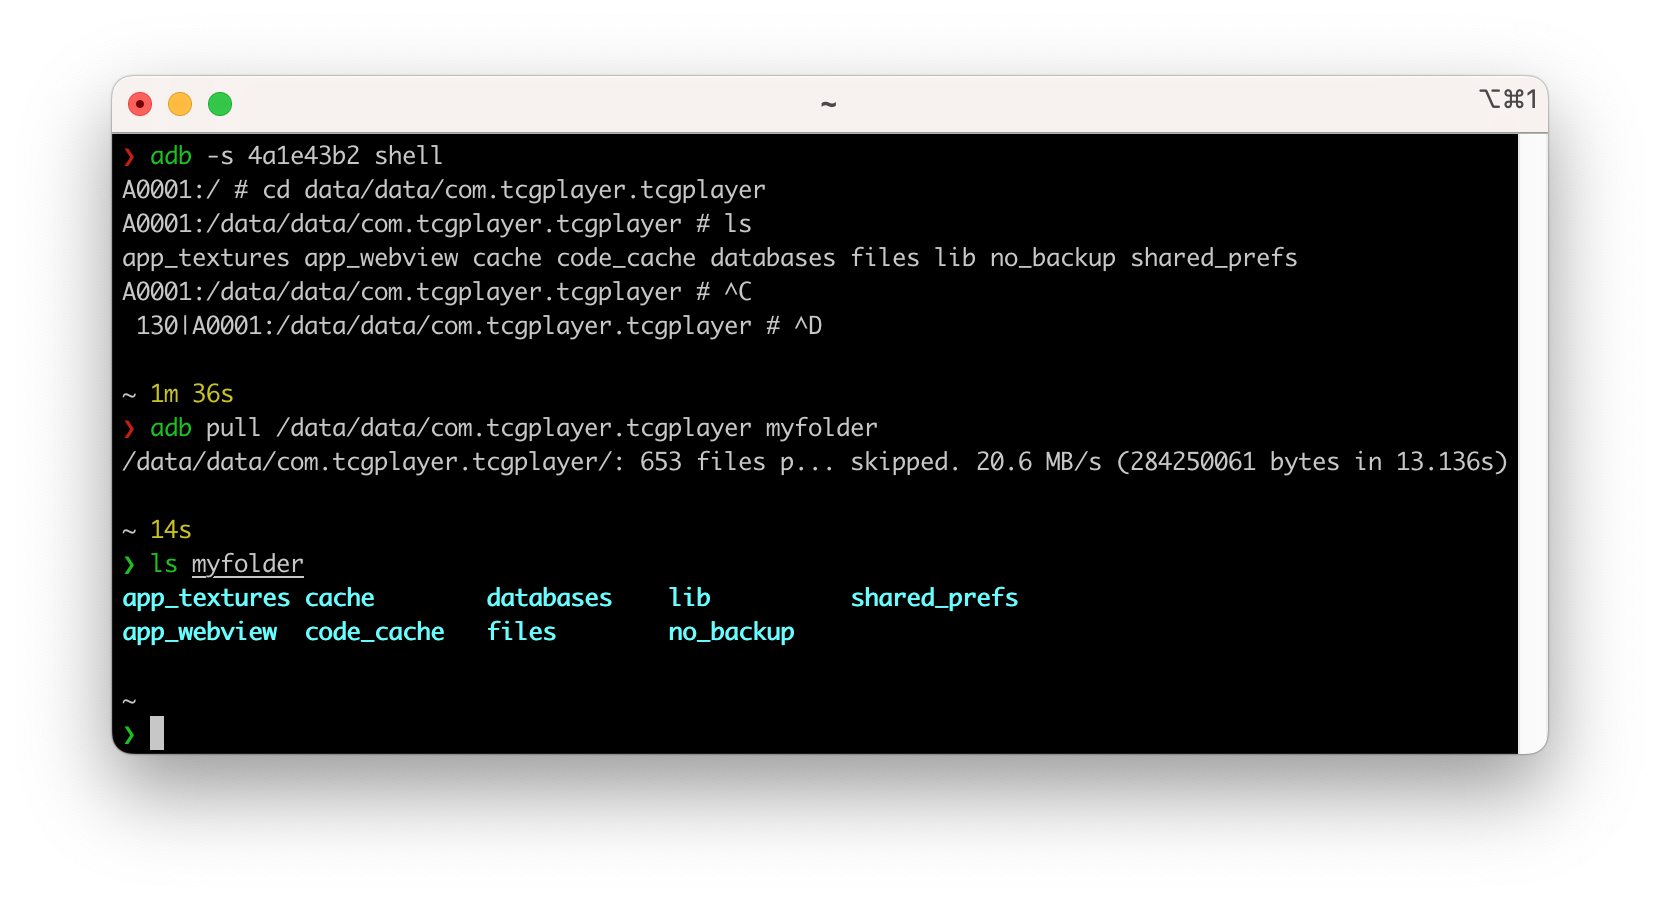Maximize the terminal with green button
Image resolution: width=1660 pixels, height=902 pixels.
coord(220,104)
